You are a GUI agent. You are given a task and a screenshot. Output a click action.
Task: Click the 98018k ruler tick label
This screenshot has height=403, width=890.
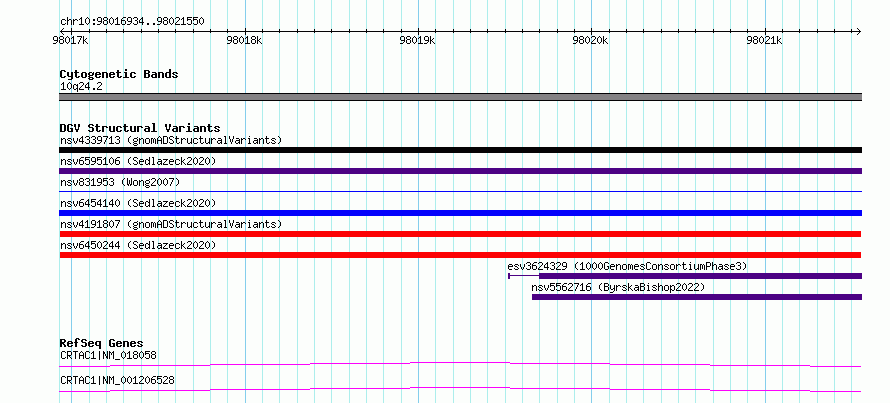tap(244, 40)
